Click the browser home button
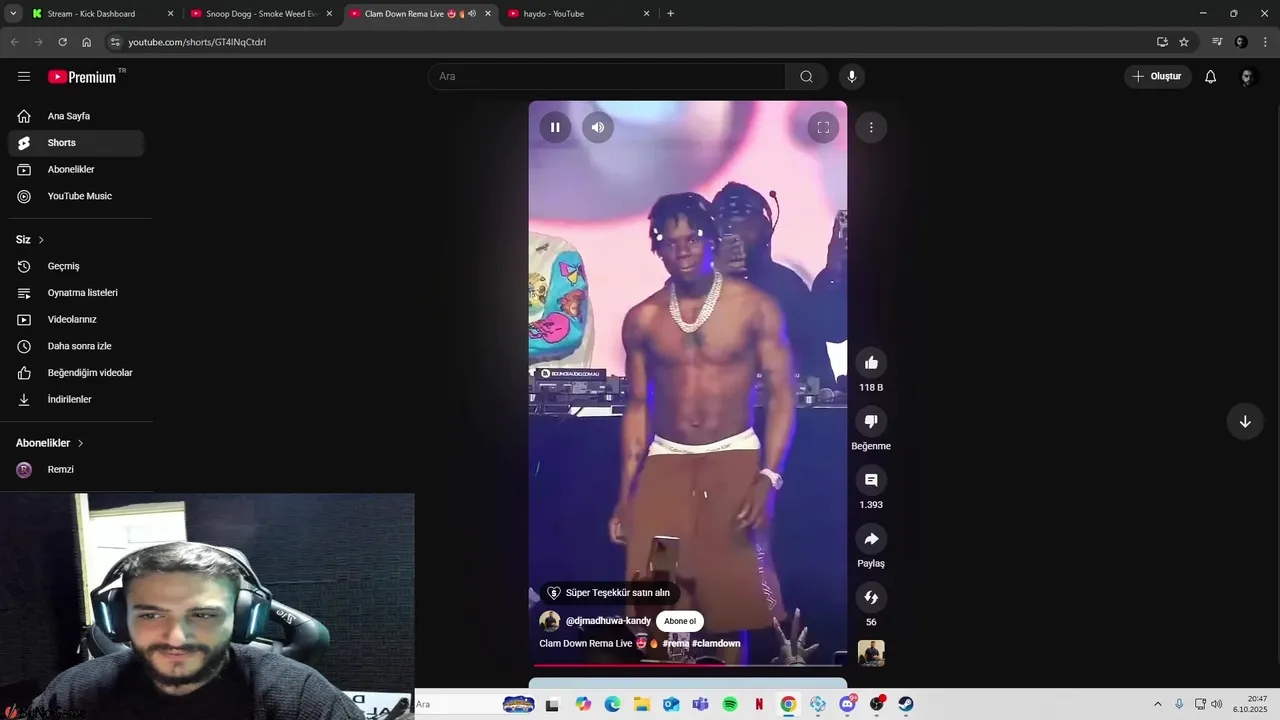 [86, 42]
